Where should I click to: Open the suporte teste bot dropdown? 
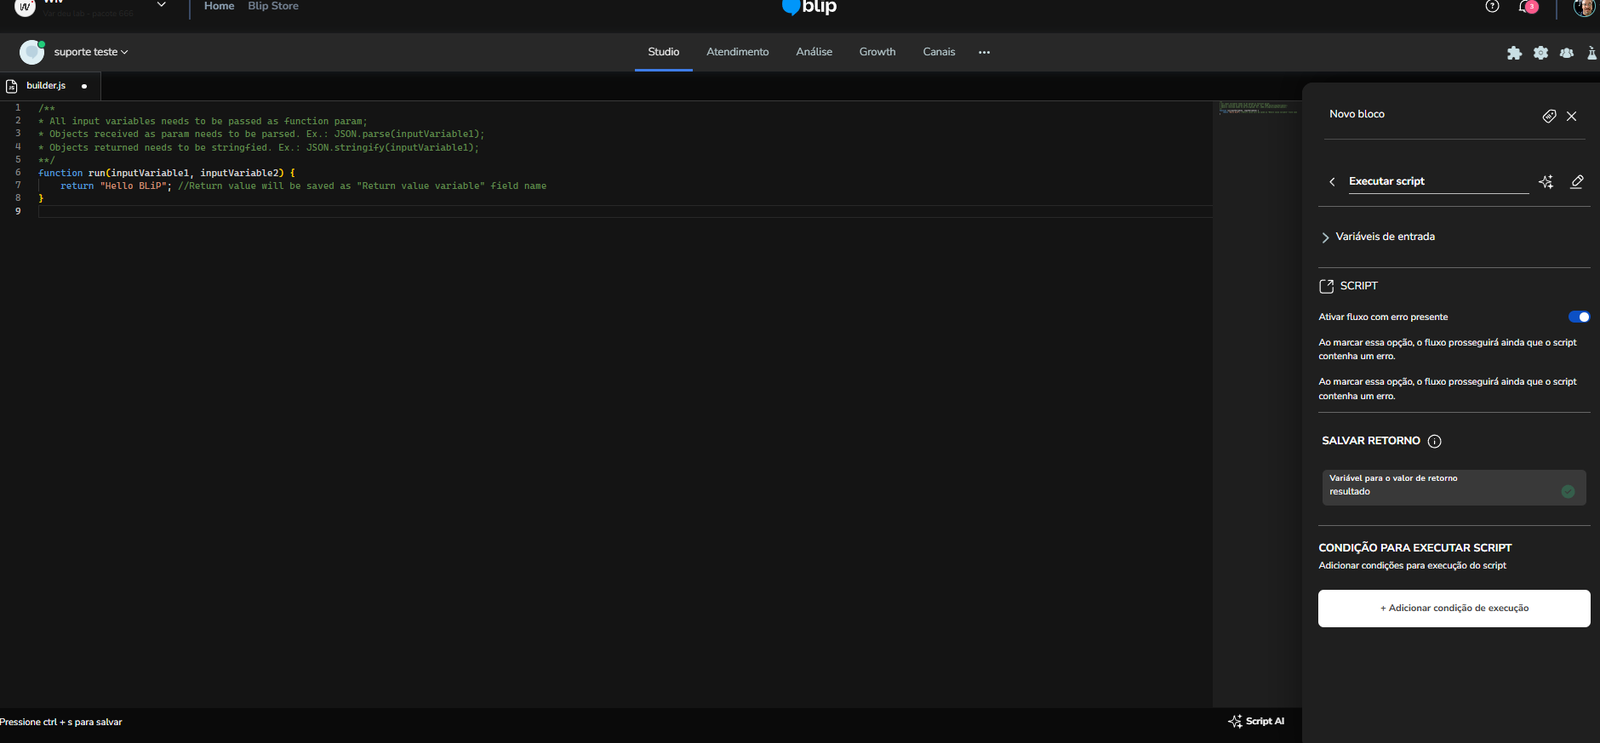91,52
